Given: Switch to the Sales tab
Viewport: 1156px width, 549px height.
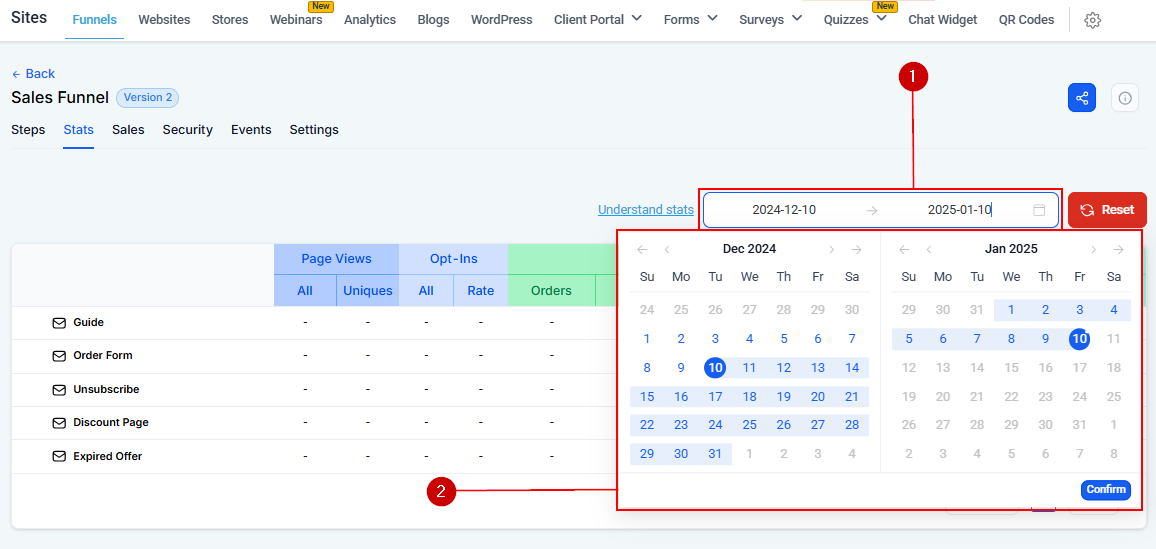Looking at the screenshot, I should pos(128,130).
